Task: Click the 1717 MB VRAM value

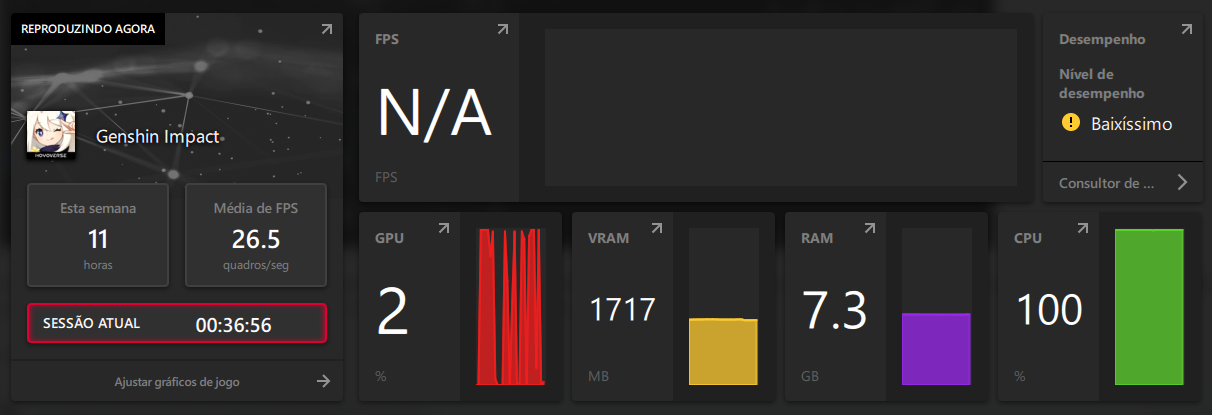Action: point(622,310)
